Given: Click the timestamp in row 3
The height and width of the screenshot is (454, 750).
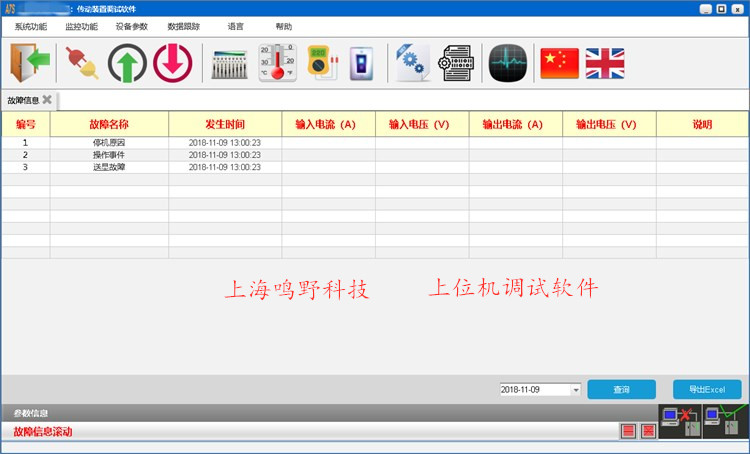Looking at the screenshot, I should coord(225,167).
